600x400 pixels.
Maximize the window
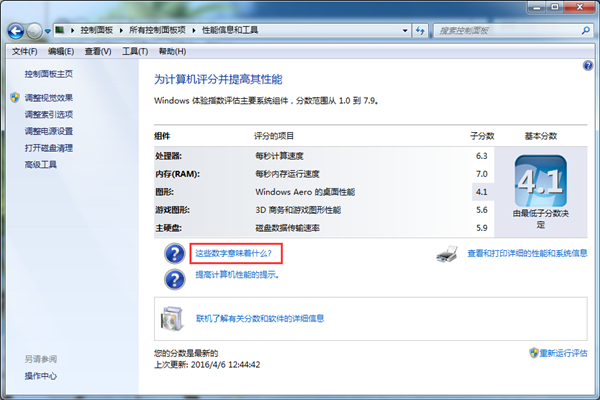(555, 7)
